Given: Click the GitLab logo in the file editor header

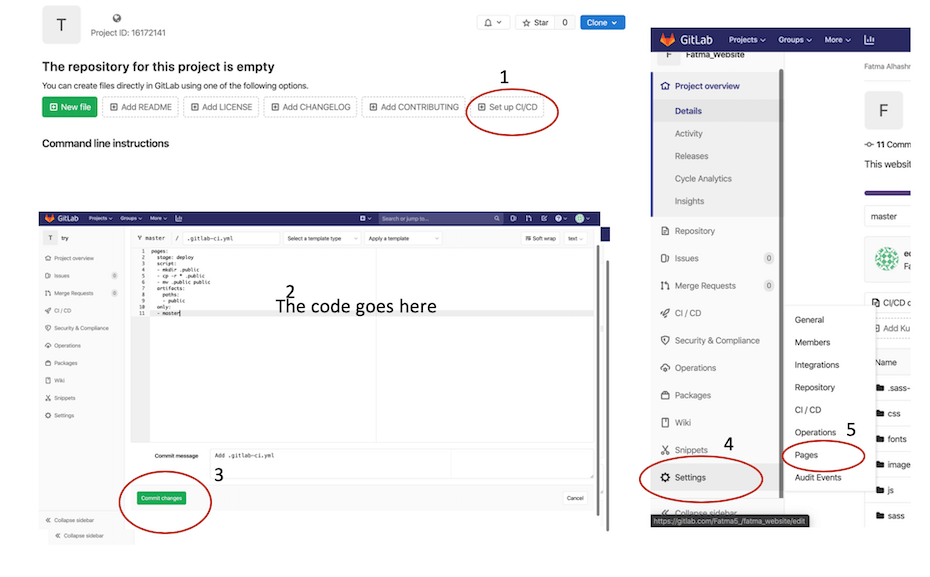Looking at the screenshot, I should 62,218.
